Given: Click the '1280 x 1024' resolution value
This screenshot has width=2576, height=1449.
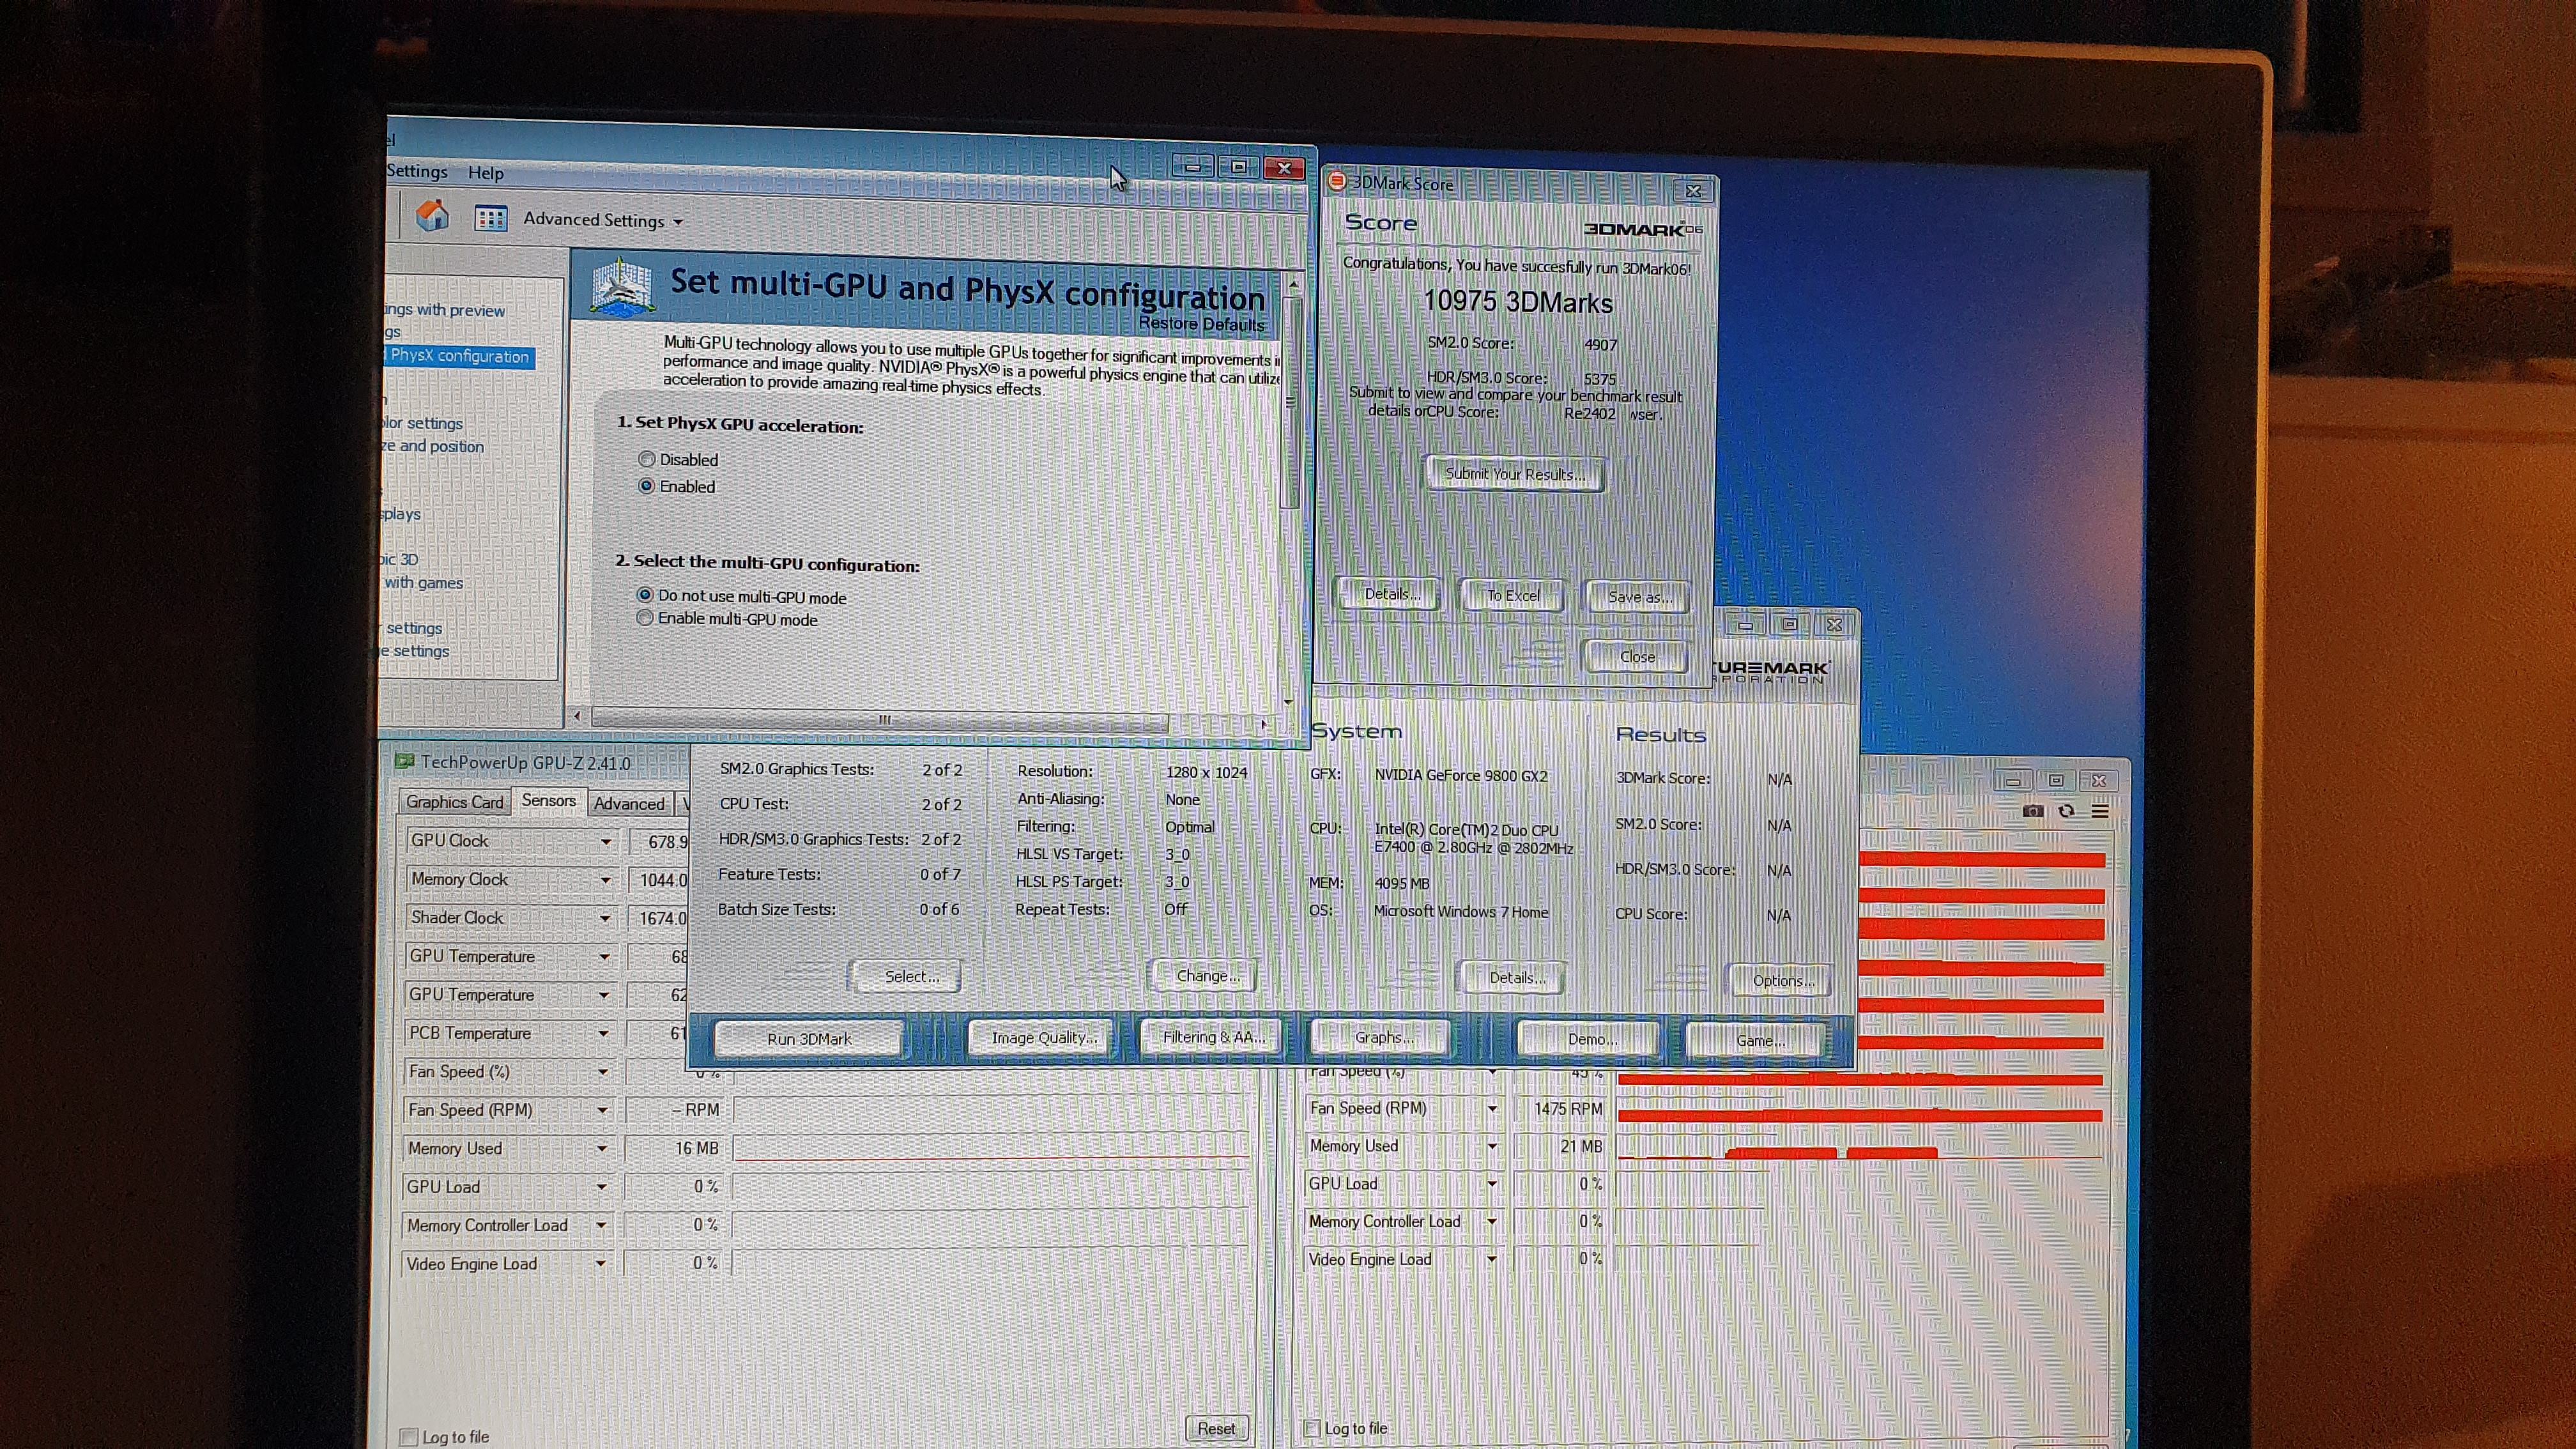Looking at the screenshot, I should coord(1206,772).
